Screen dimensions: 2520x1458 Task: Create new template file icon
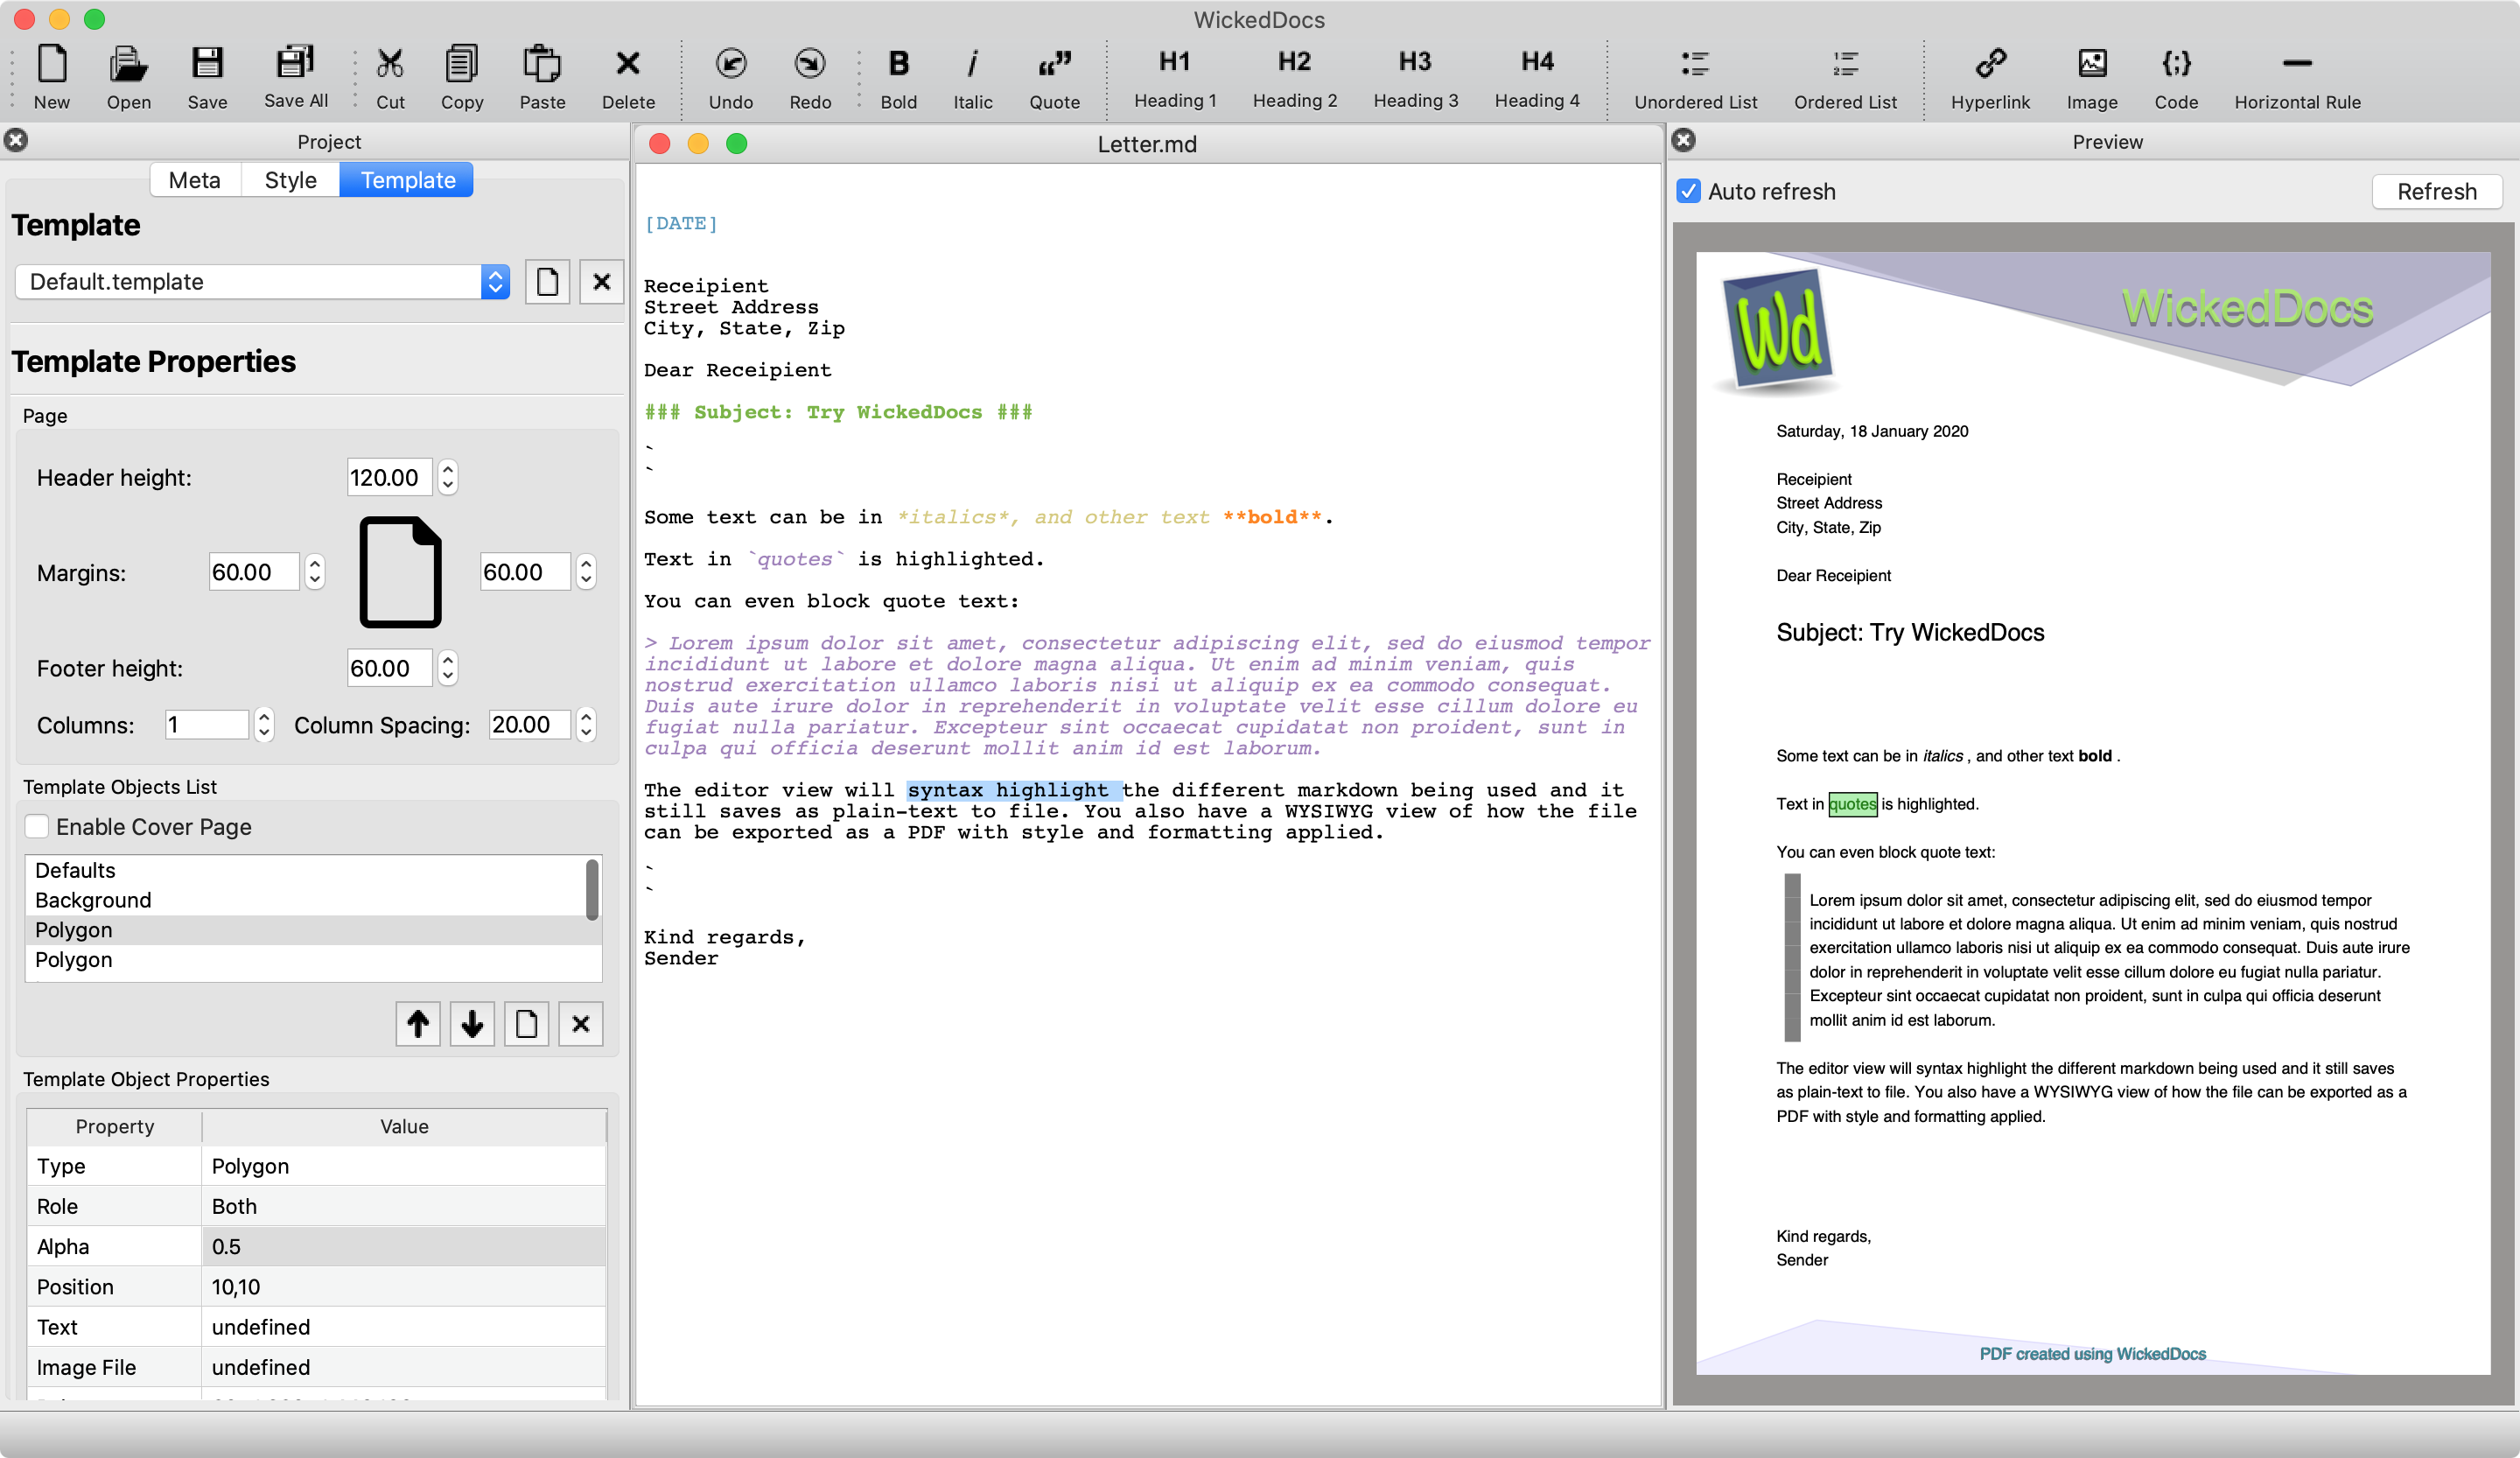click(548, 282)
